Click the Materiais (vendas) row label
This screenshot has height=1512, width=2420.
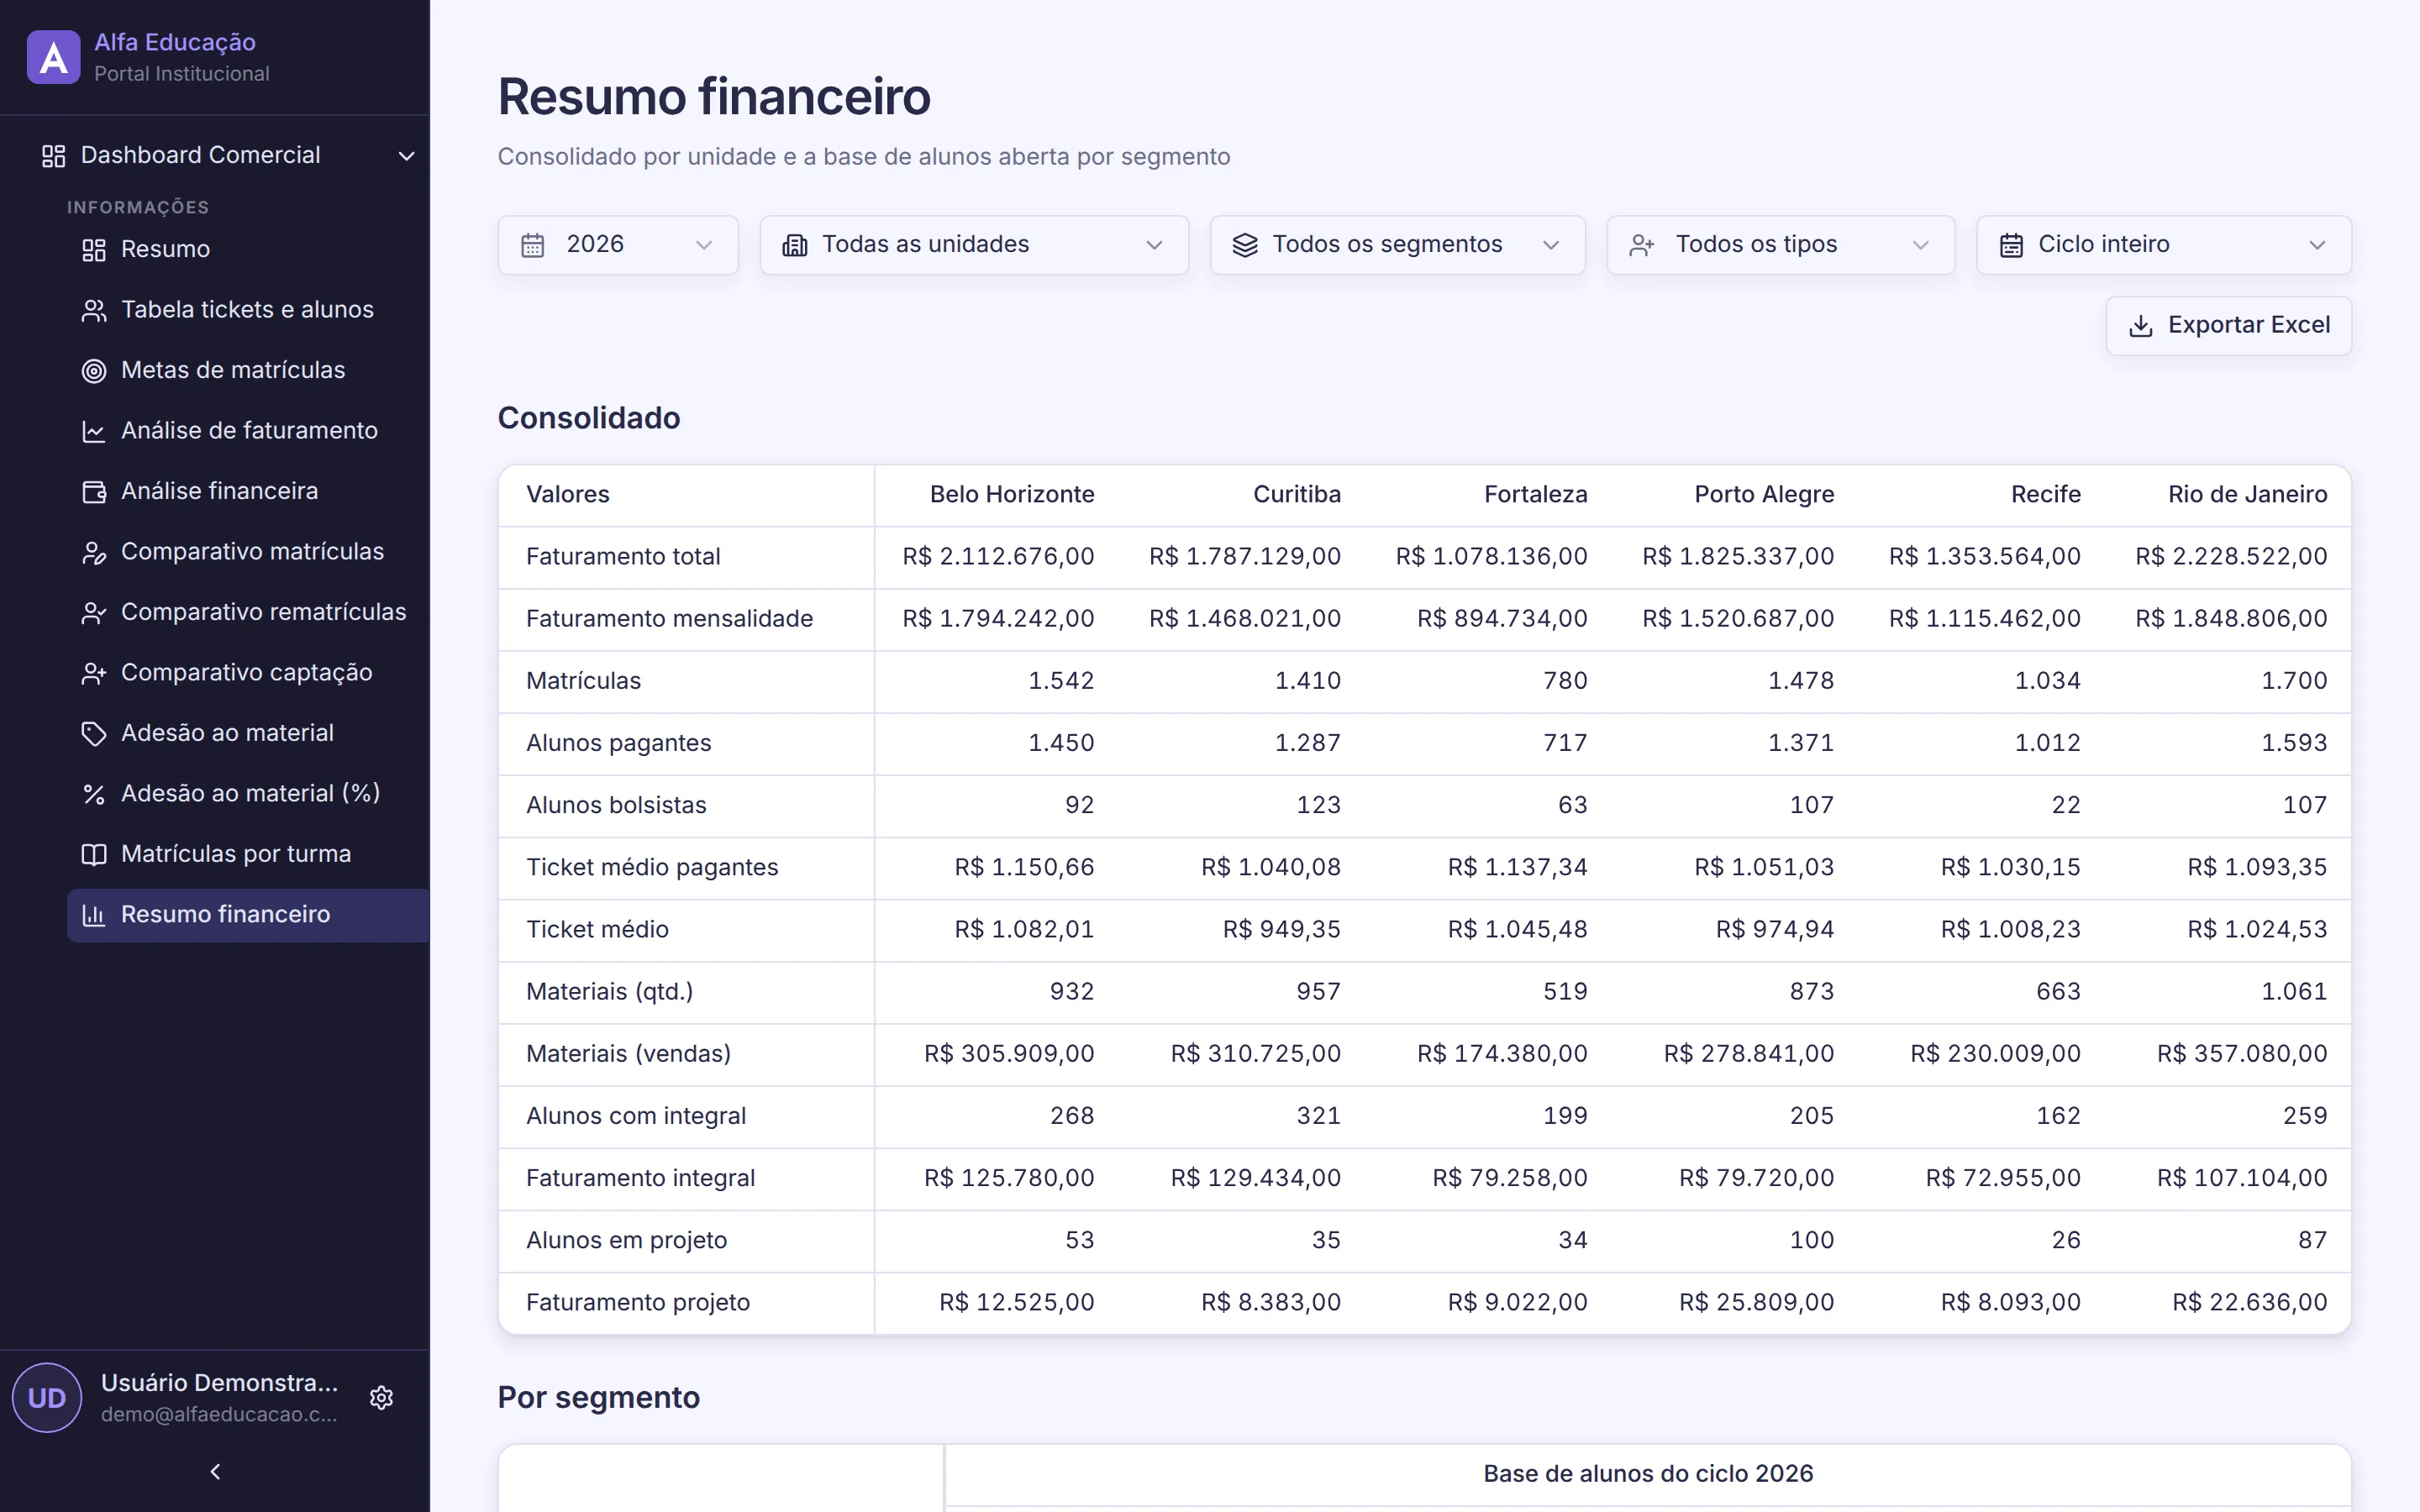point(628,1054)
